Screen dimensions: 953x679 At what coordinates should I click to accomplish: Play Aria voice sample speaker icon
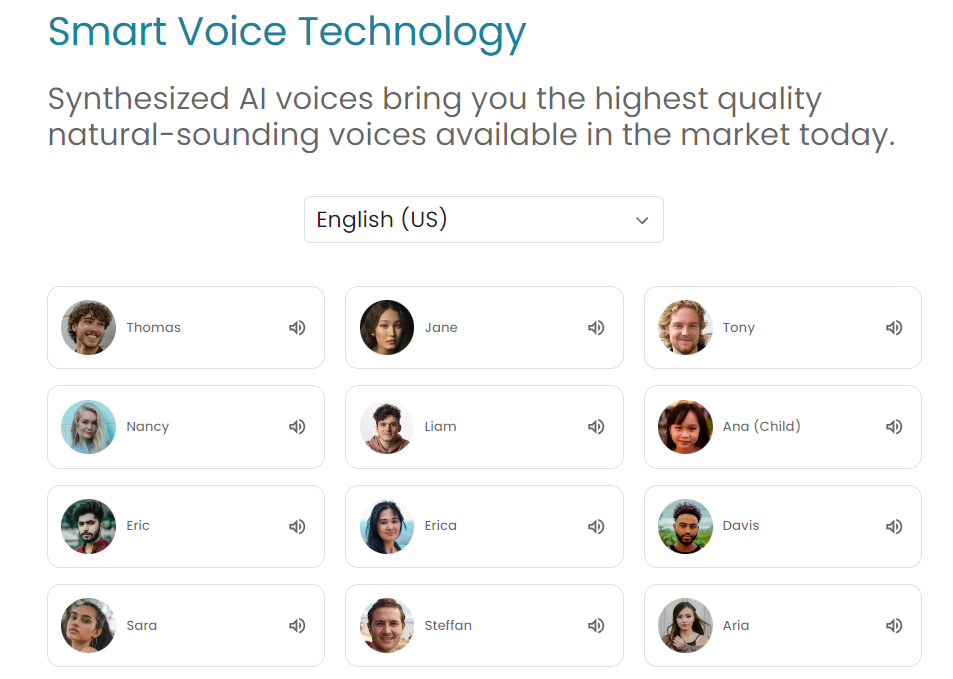click(893, 626)
